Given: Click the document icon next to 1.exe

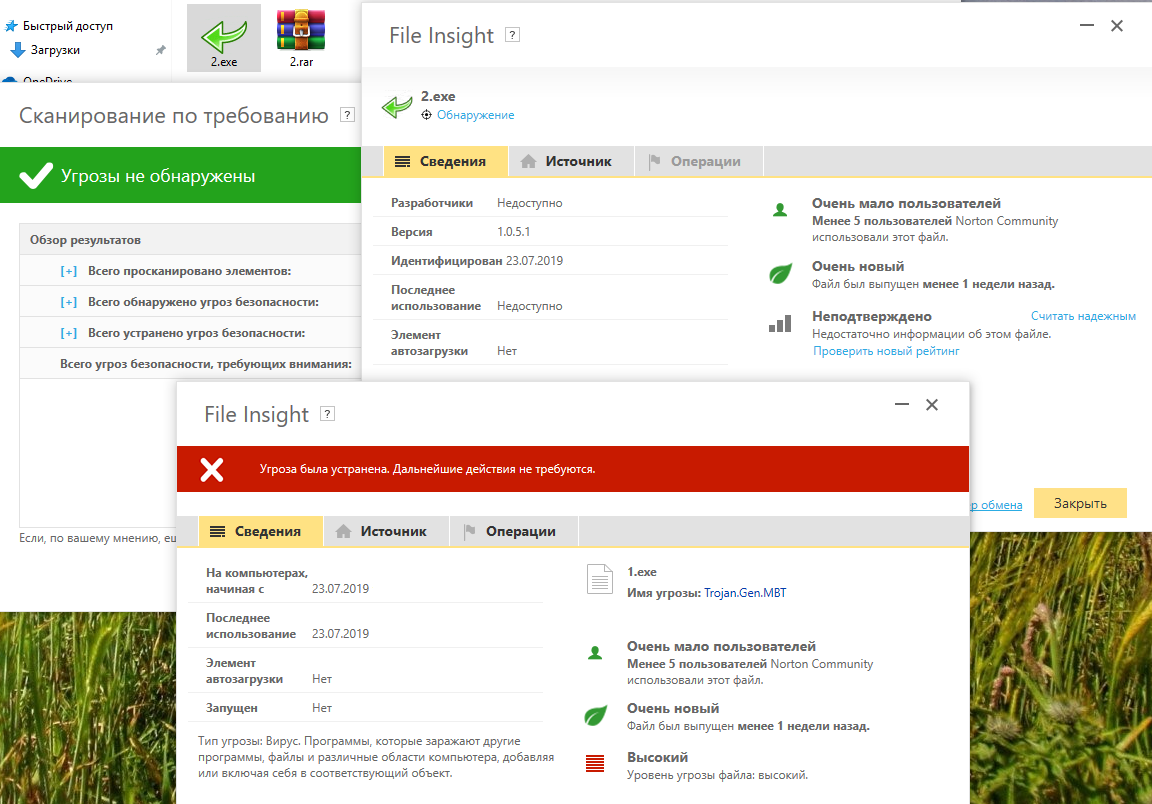Looking at the screenshot, I should point(600,579).
